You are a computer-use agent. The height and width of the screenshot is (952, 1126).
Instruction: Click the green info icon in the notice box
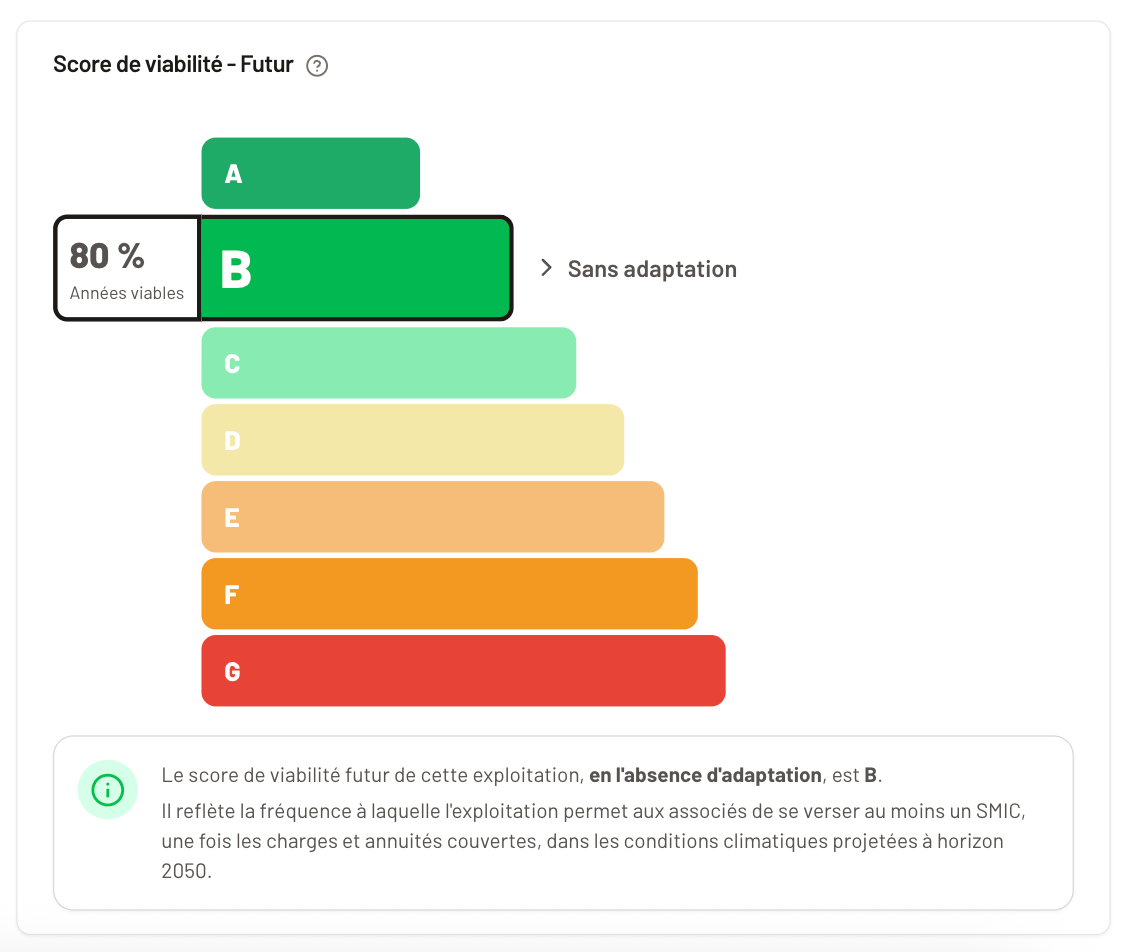107,790
